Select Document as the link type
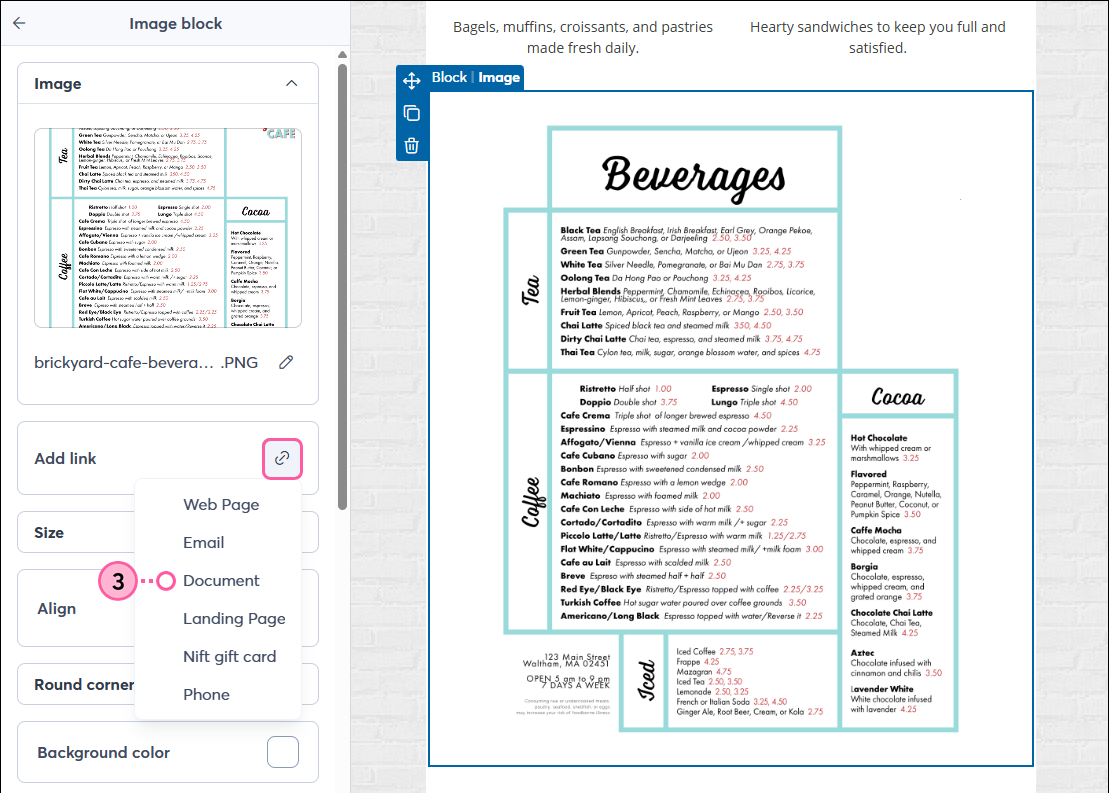This screenshot has width=1109, height=793. click(x=220, y=580)
